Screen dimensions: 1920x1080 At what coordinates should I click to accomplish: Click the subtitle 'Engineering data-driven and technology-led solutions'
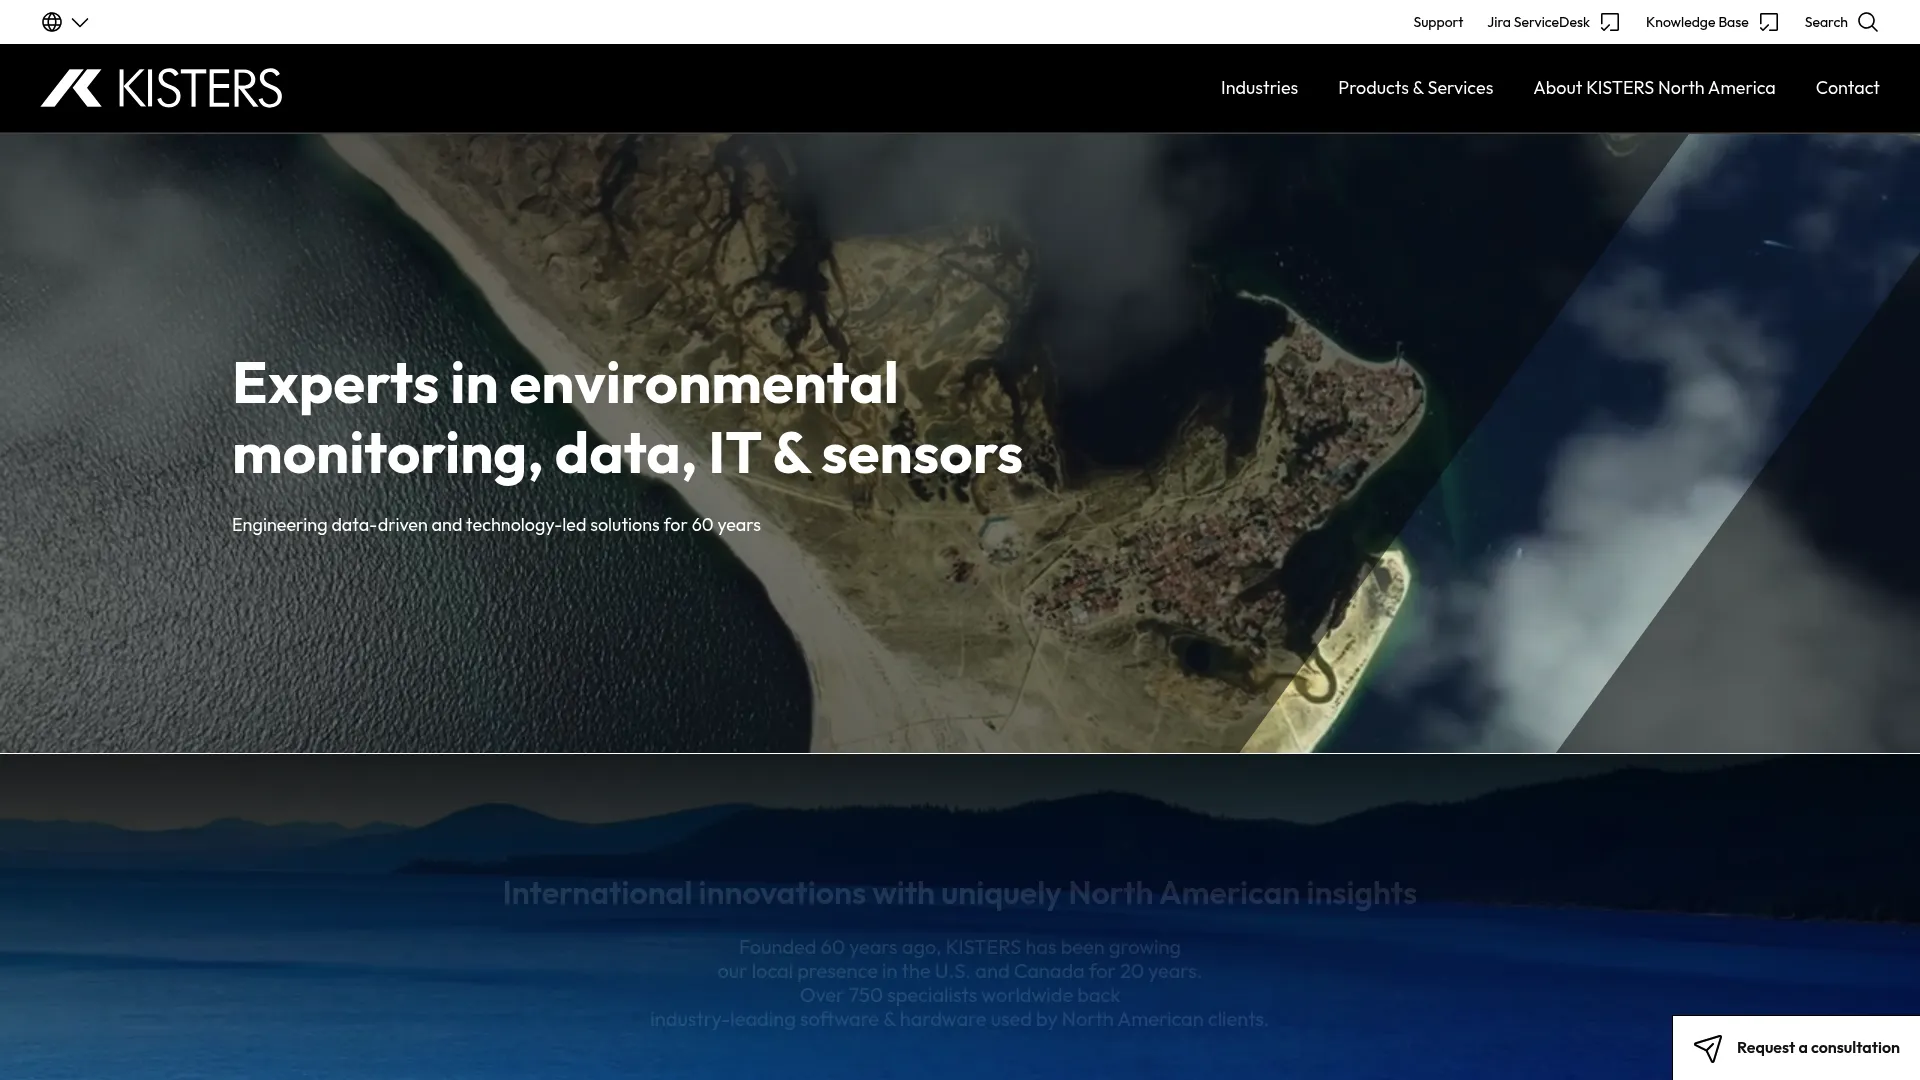coord(496,525)
